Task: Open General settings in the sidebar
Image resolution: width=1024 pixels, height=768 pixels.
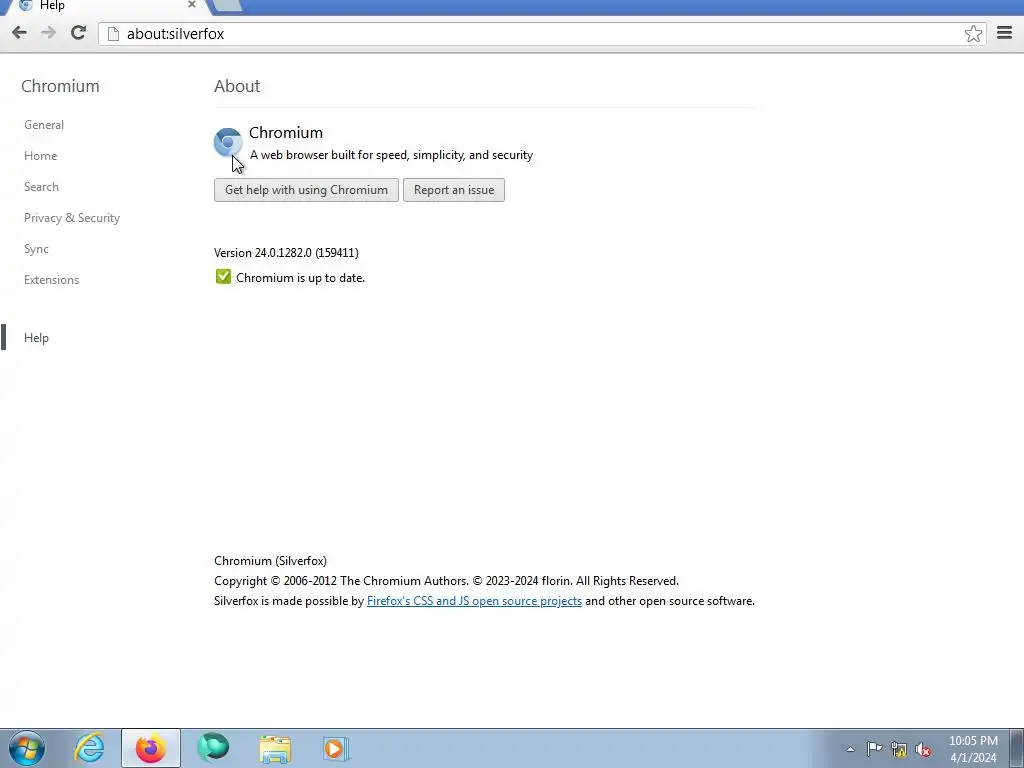Action: click(x=44, y=125)
